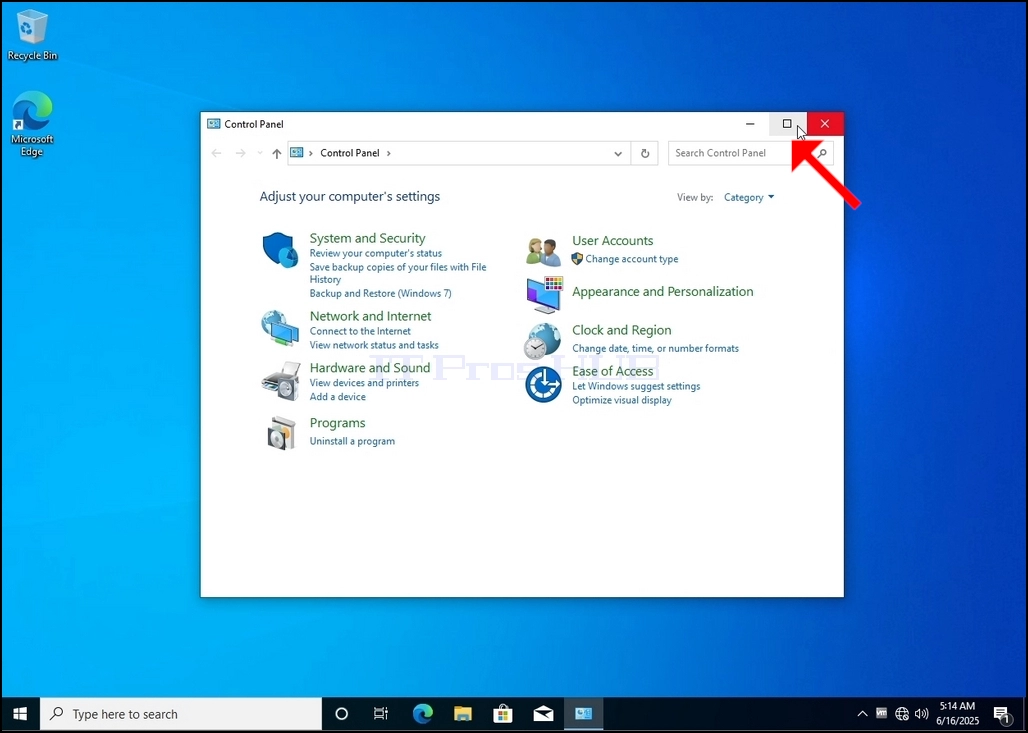Click Optimize visual display link
Image resolution: width=1028 pixels, height=733 pixels.
622,400
